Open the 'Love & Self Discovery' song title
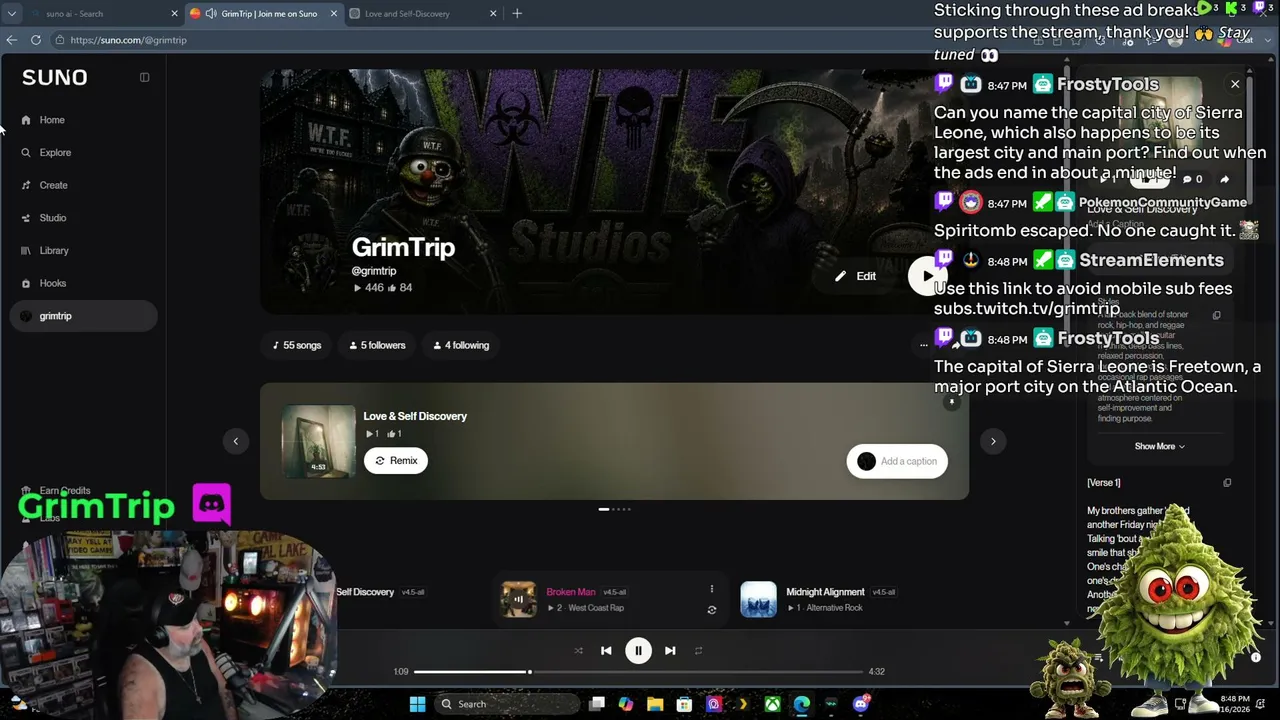 click(415, 416)
